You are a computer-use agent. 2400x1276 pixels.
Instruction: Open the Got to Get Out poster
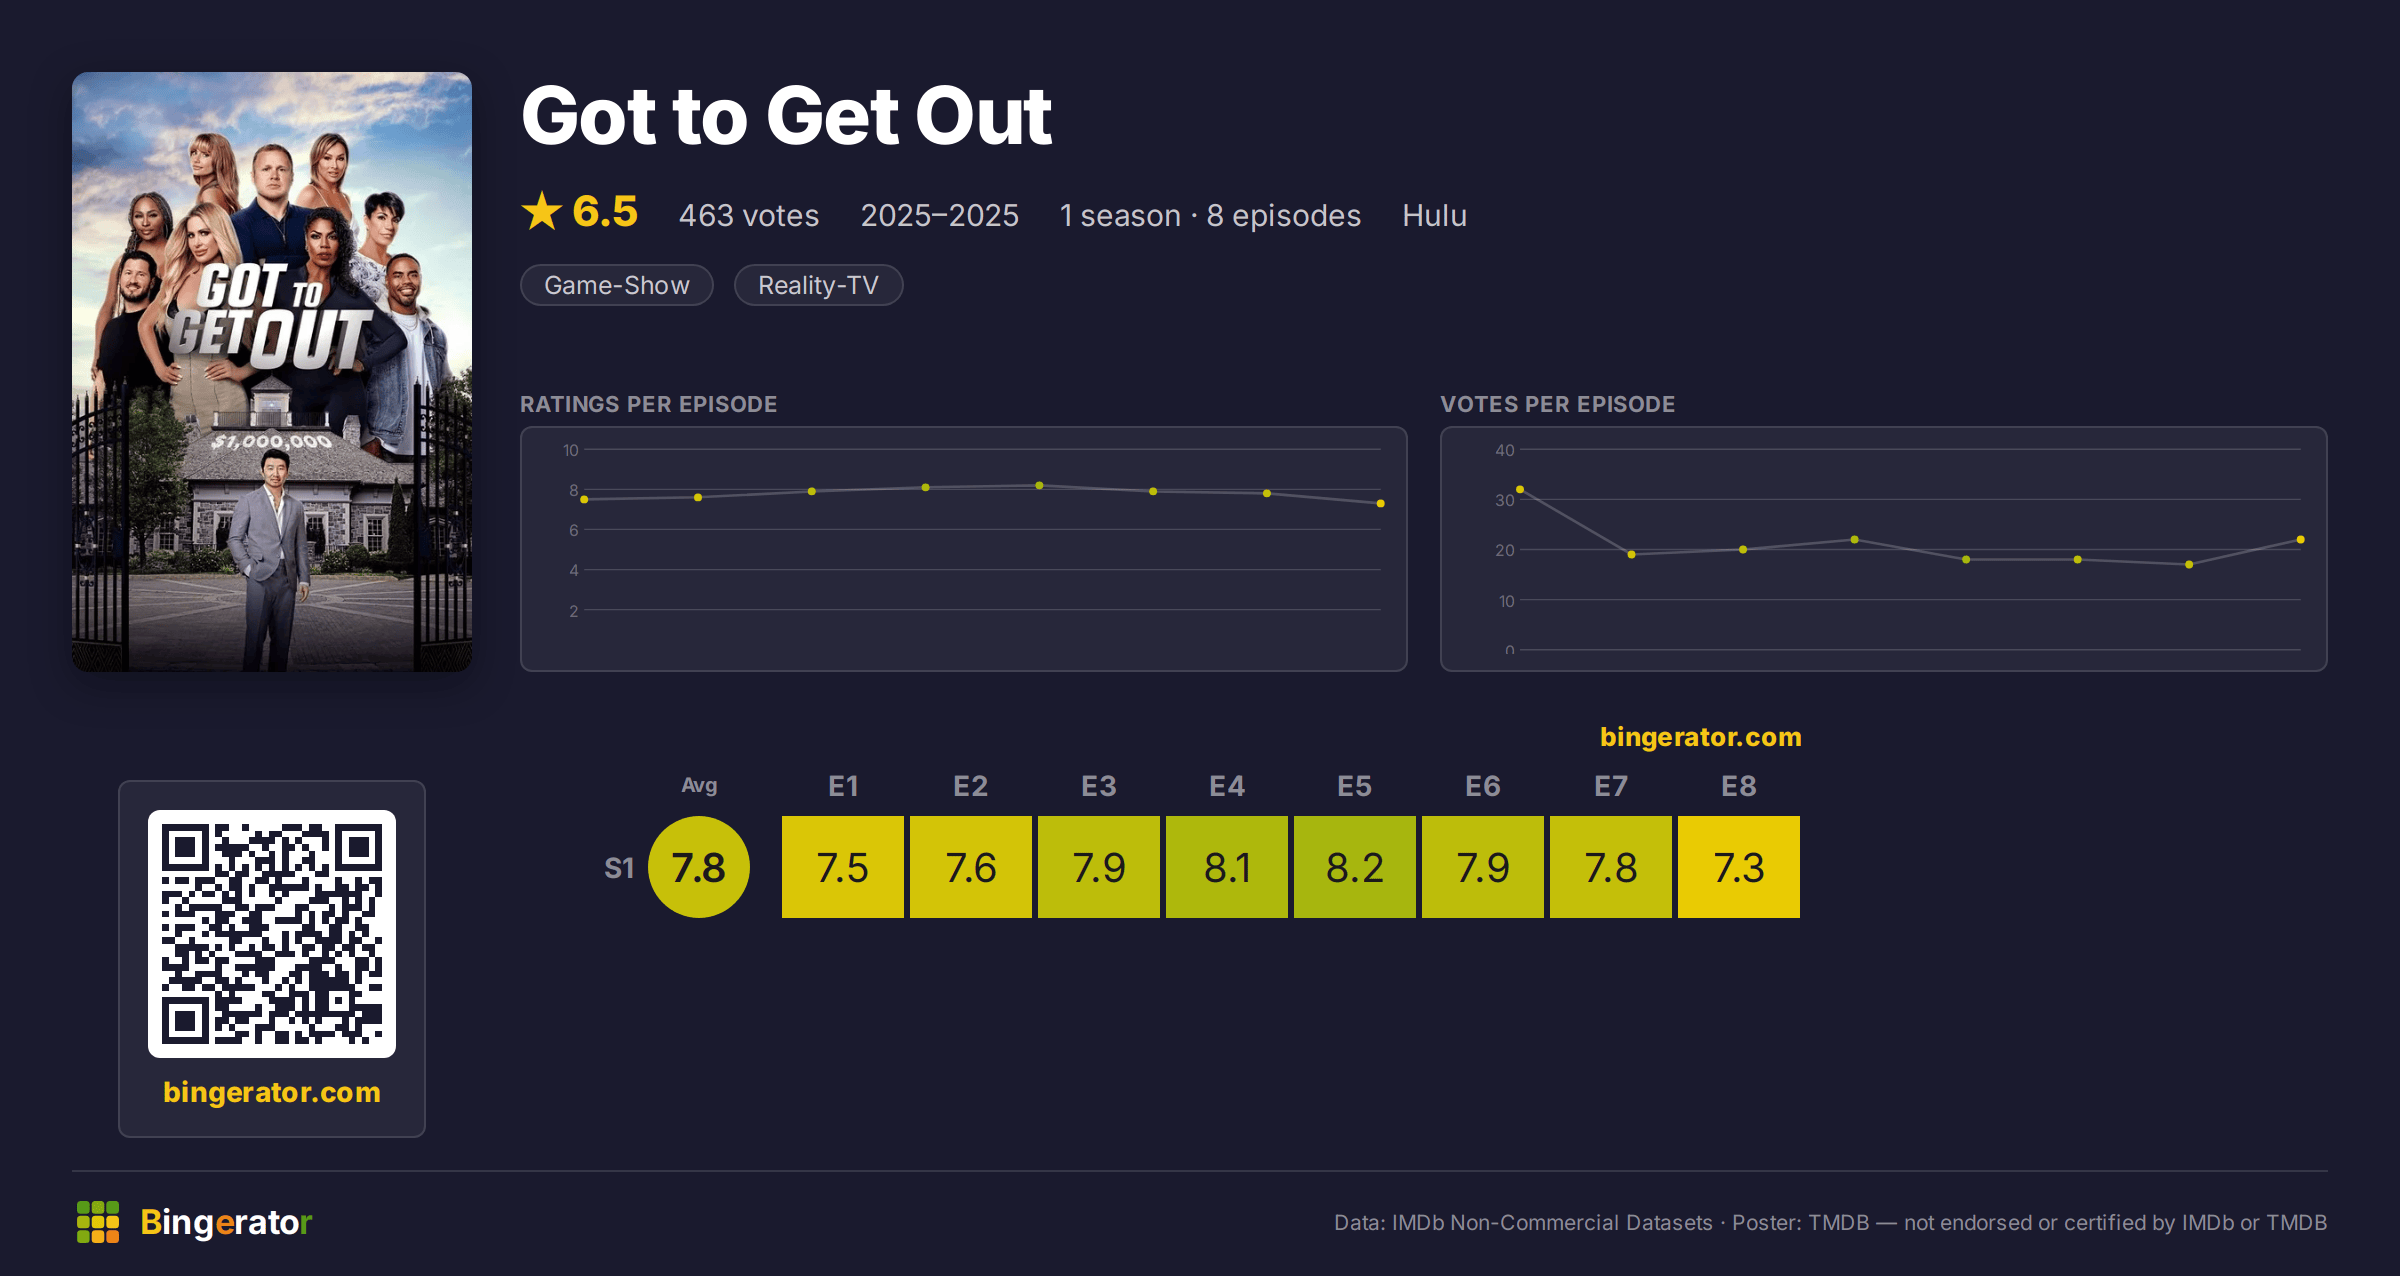(272, 372)
